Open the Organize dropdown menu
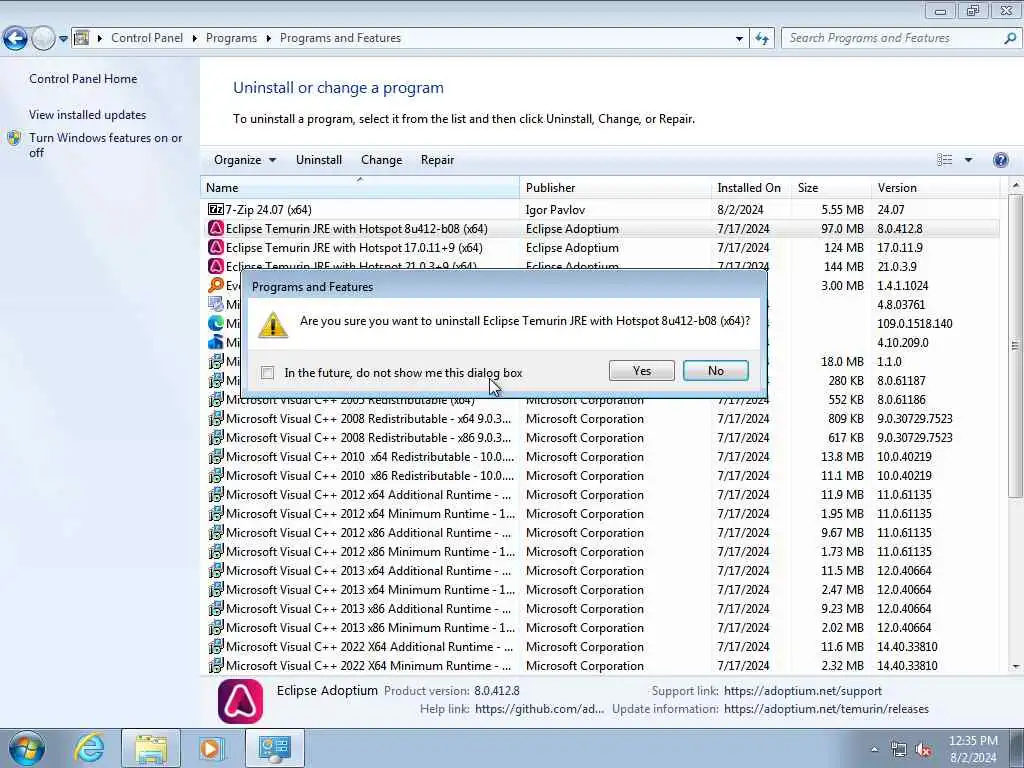Viewport: 1024px width, 768px height. pos(245,160)
